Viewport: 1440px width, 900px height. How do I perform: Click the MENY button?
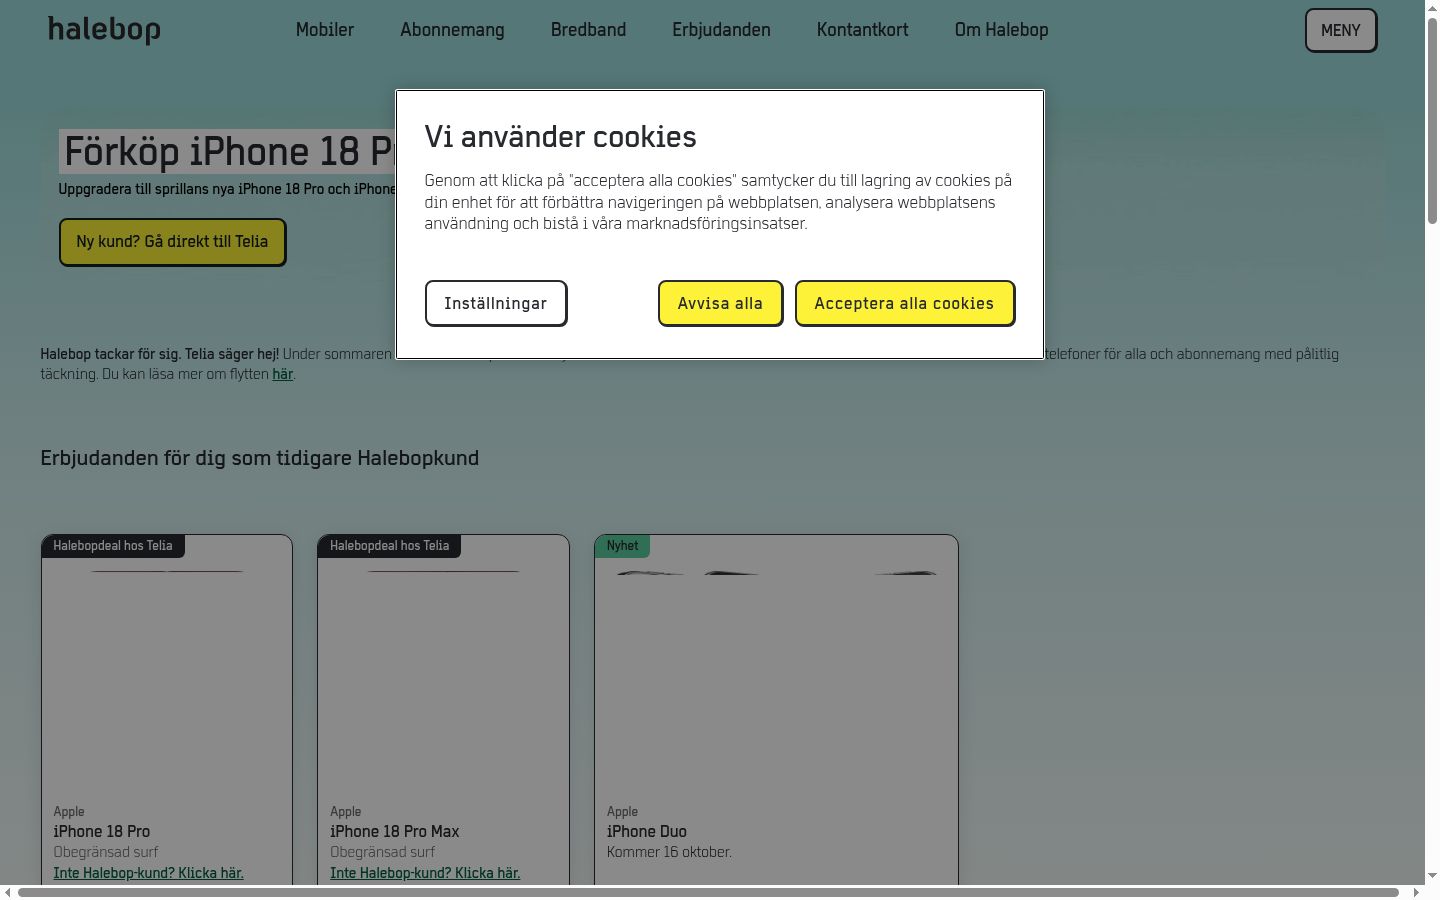(x=1341, y=30)
